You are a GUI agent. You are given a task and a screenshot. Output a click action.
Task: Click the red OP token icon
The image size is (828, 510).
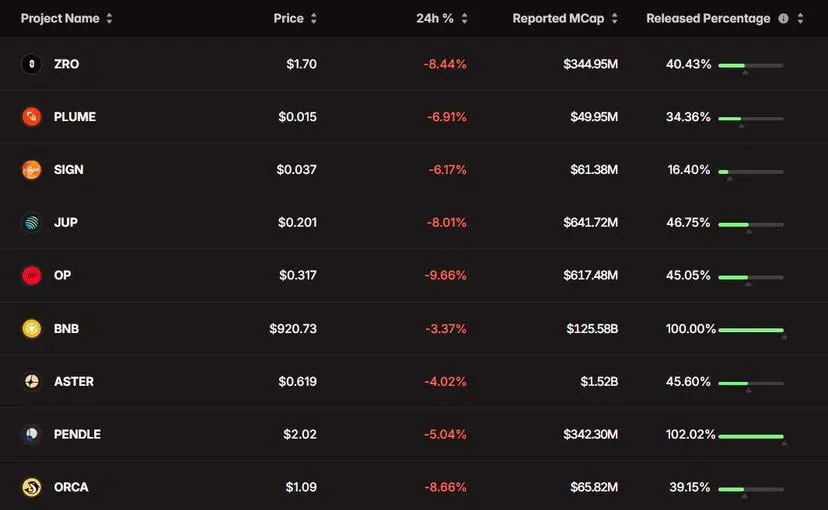[31, 276]
